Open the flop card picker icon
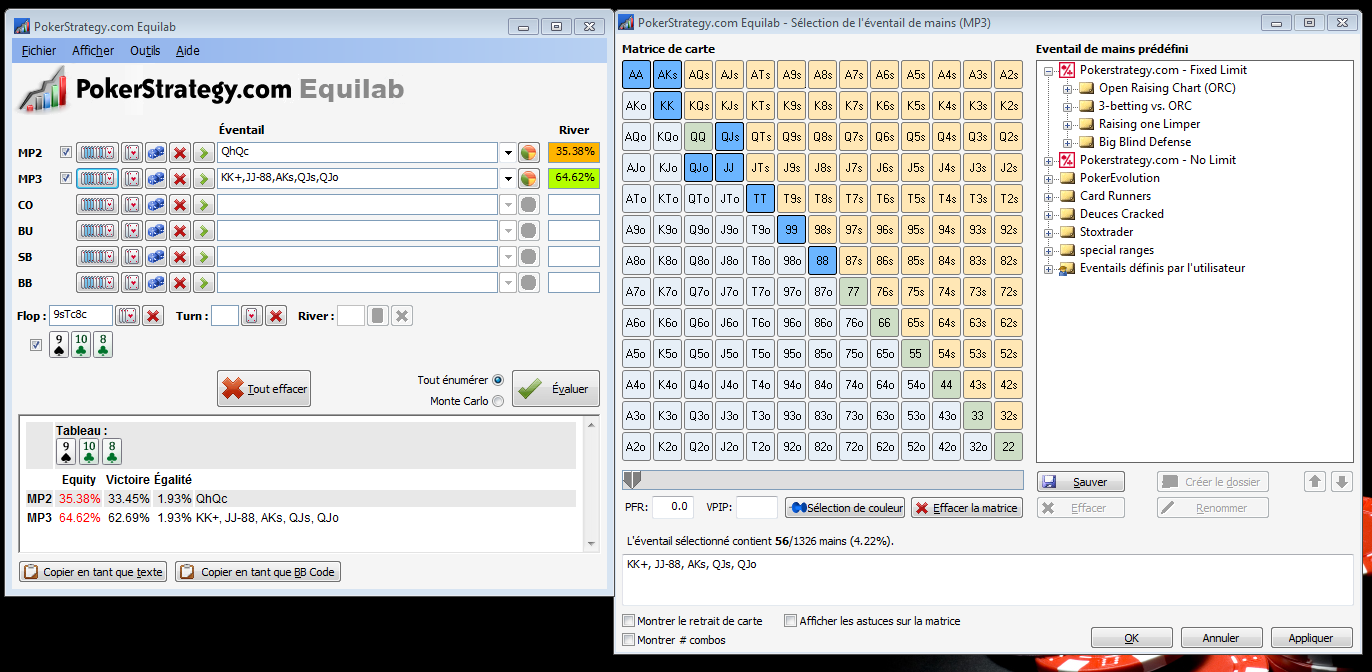The image size is (1372, 672). (128, 316)
